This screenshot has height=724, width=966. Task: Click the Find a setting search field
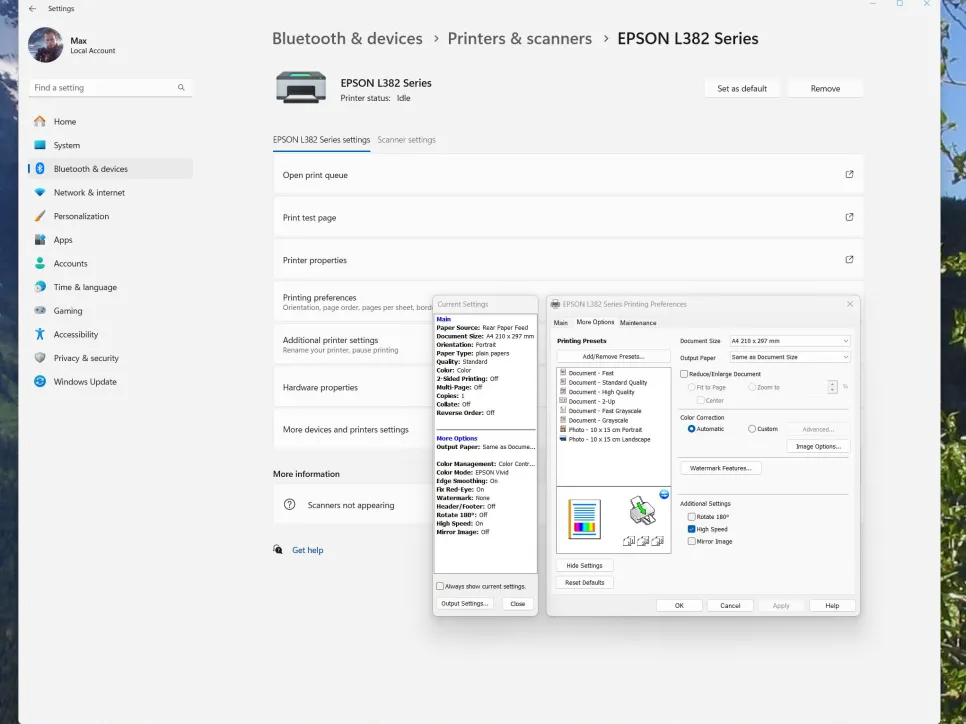pos(110,87)
